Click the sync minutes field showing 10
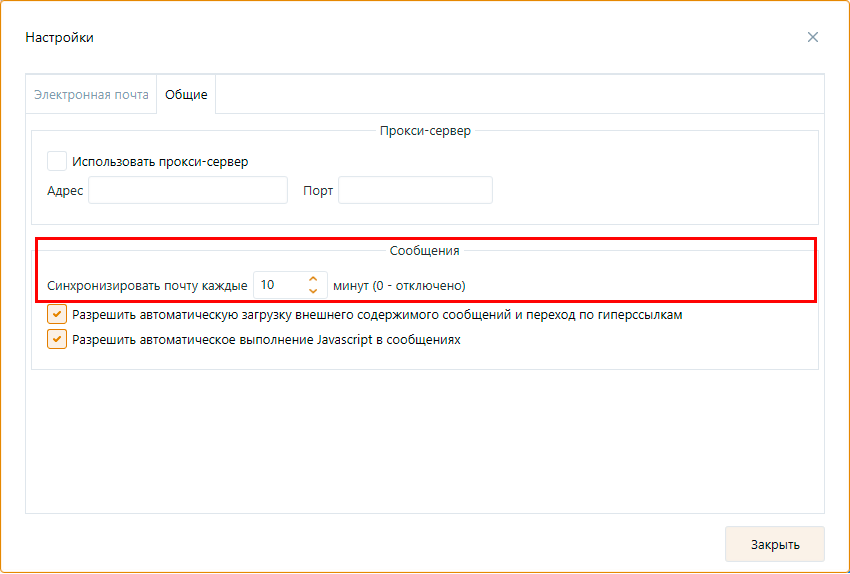Image resolution: width=850 pixels, height=574 pixels. (278, 285)
